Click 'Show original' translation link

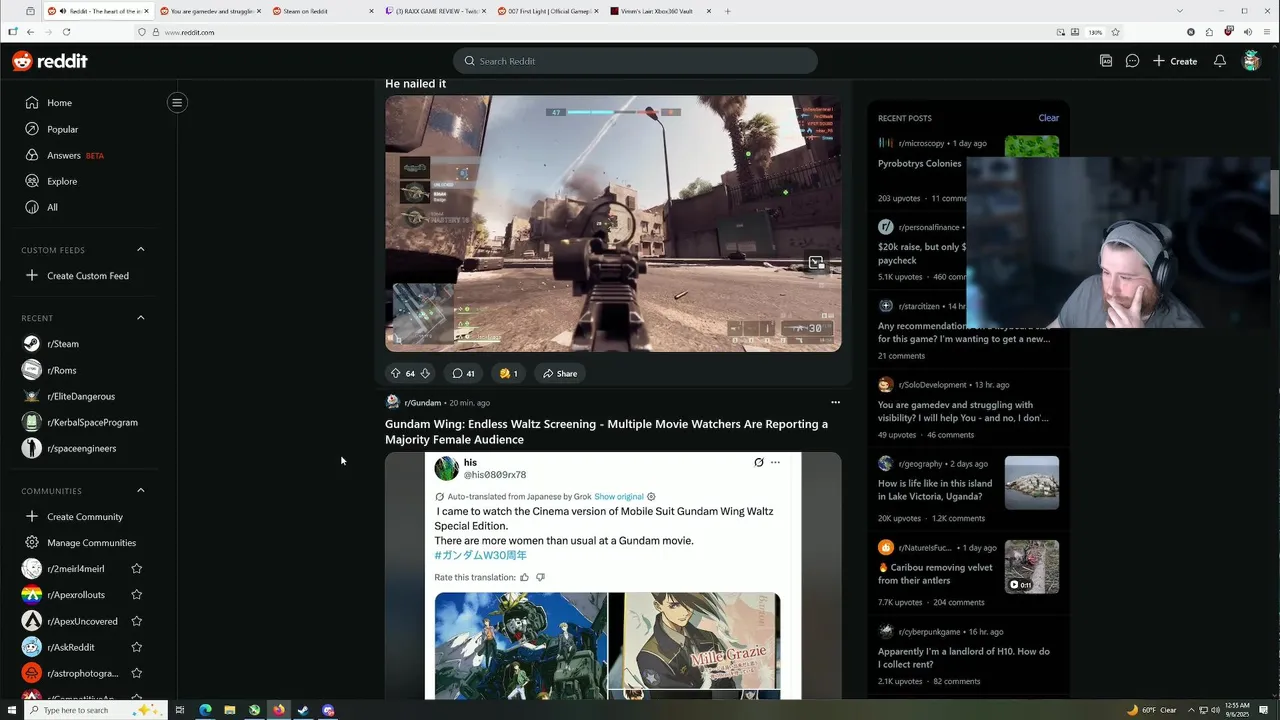click(619, 496)
